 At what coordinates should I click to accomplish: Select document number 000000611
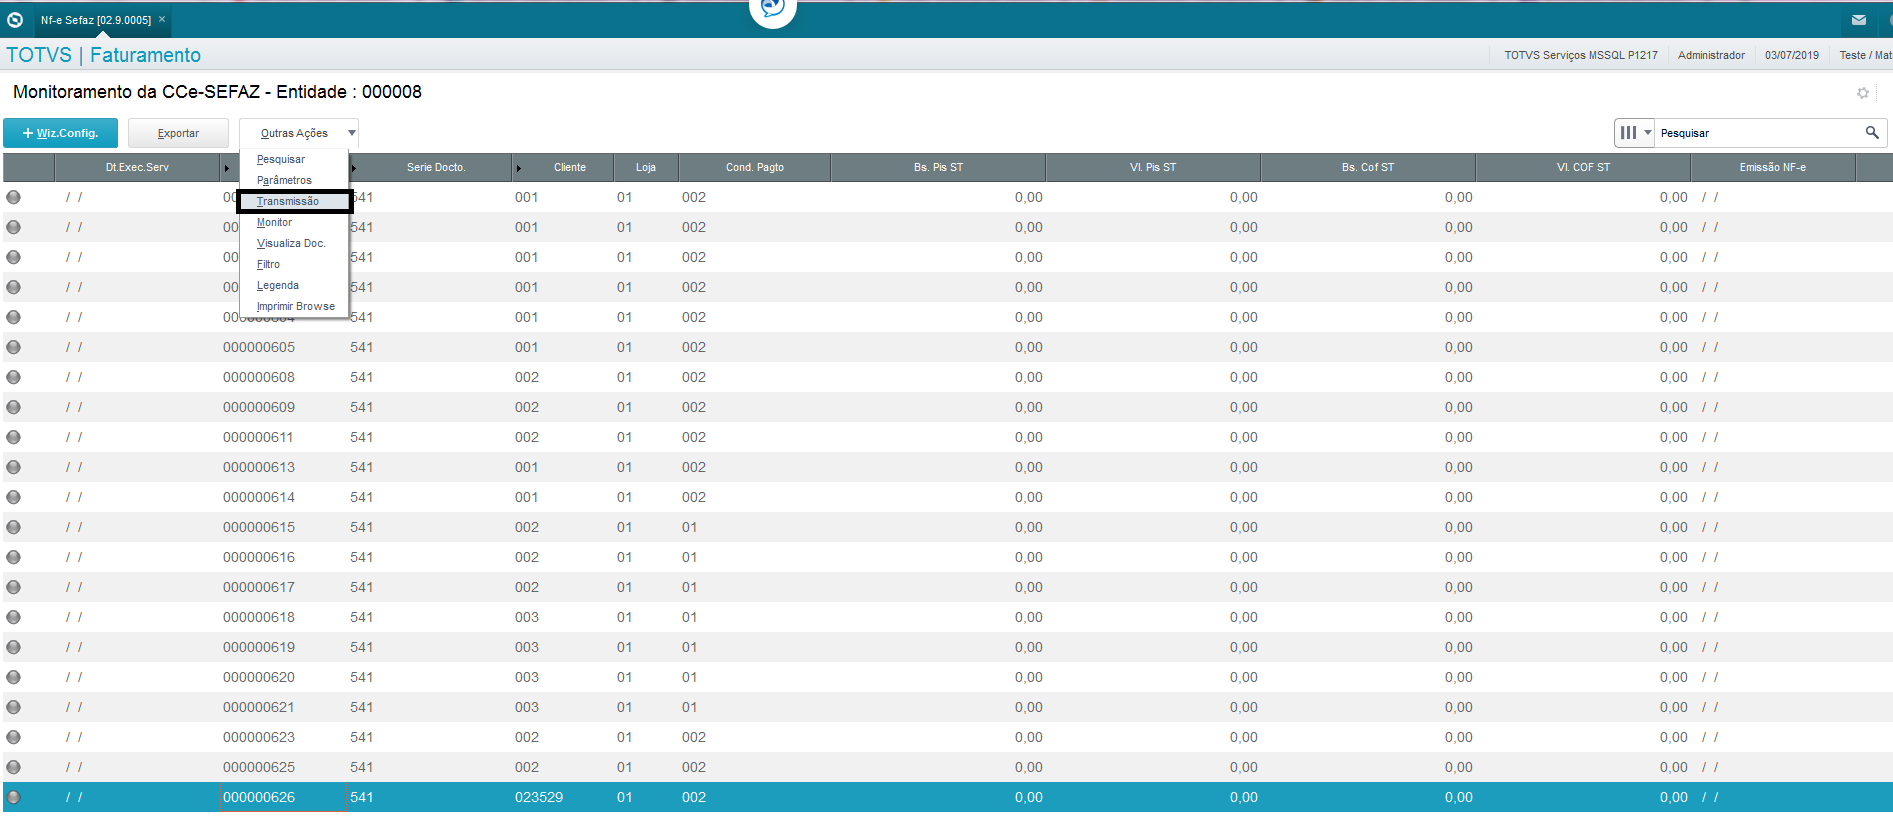259,437
